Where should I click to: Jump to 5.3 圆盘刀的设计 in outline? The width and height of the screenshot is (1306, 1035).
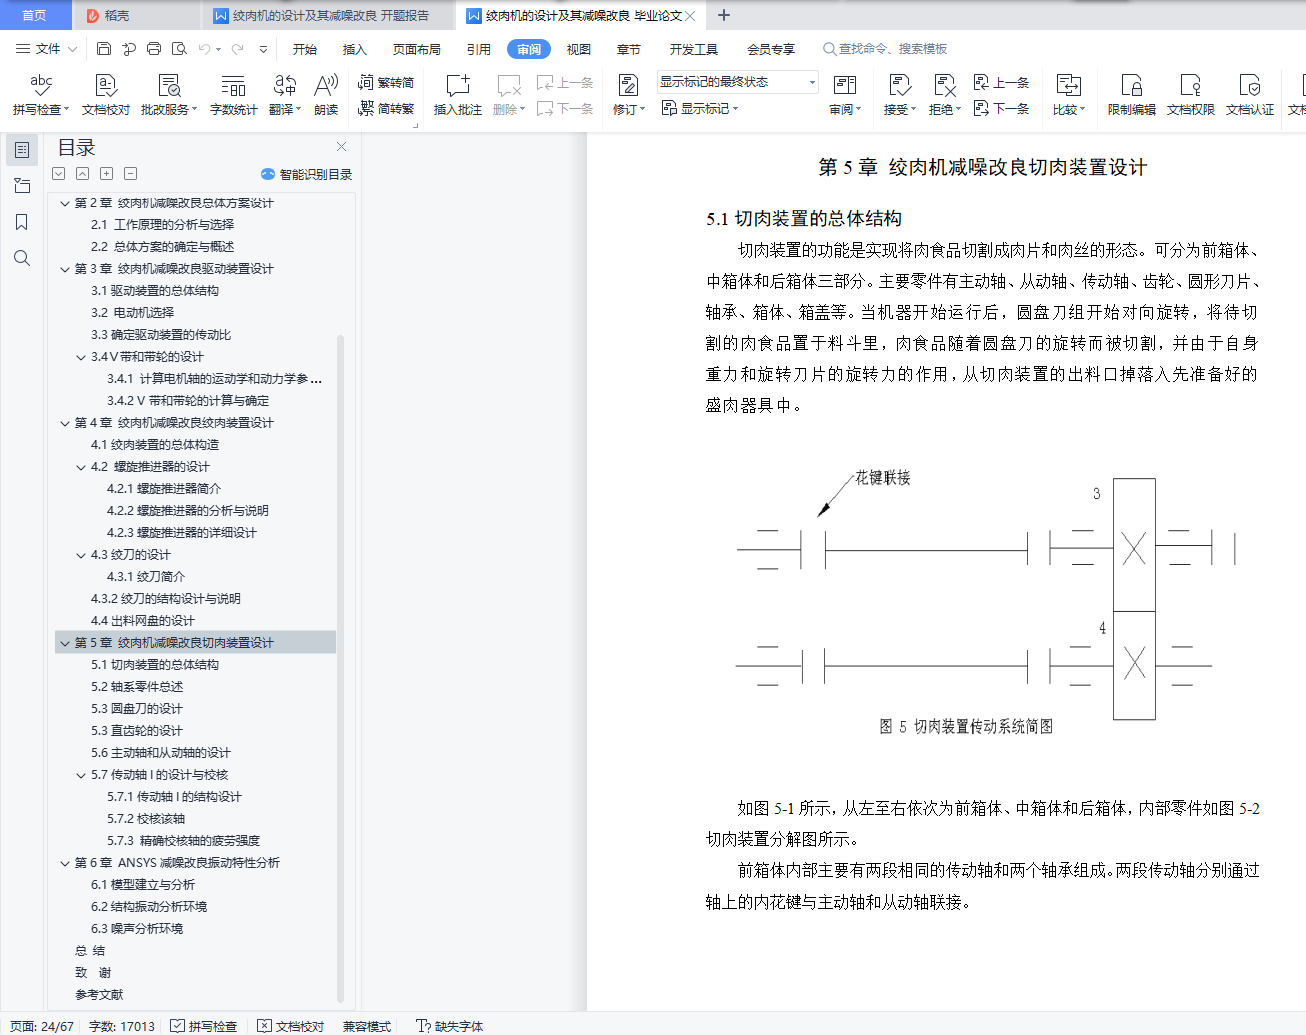[136, 709]
